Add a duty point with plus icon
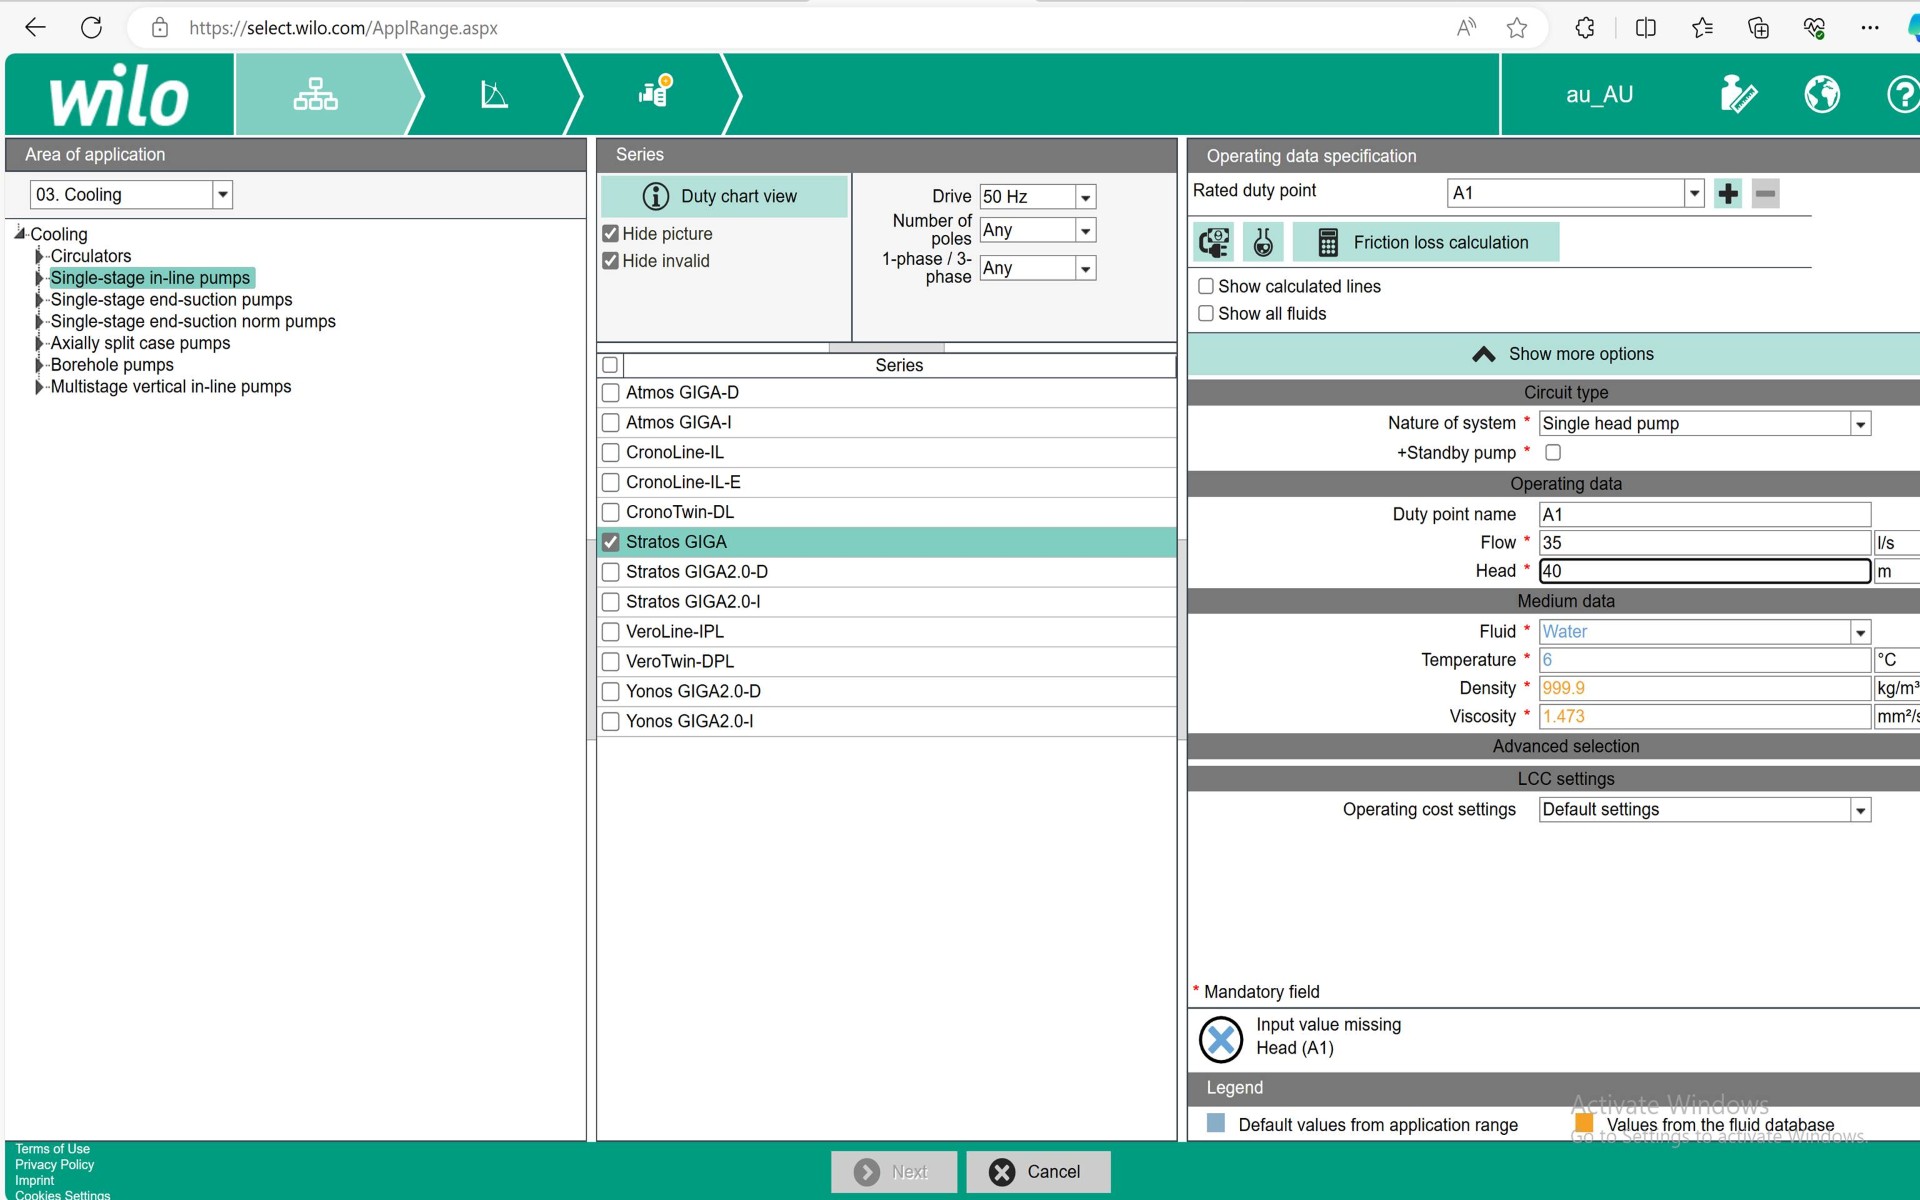The height and width of the screenshot is (1200, 1920). [x=1727, y=193]
